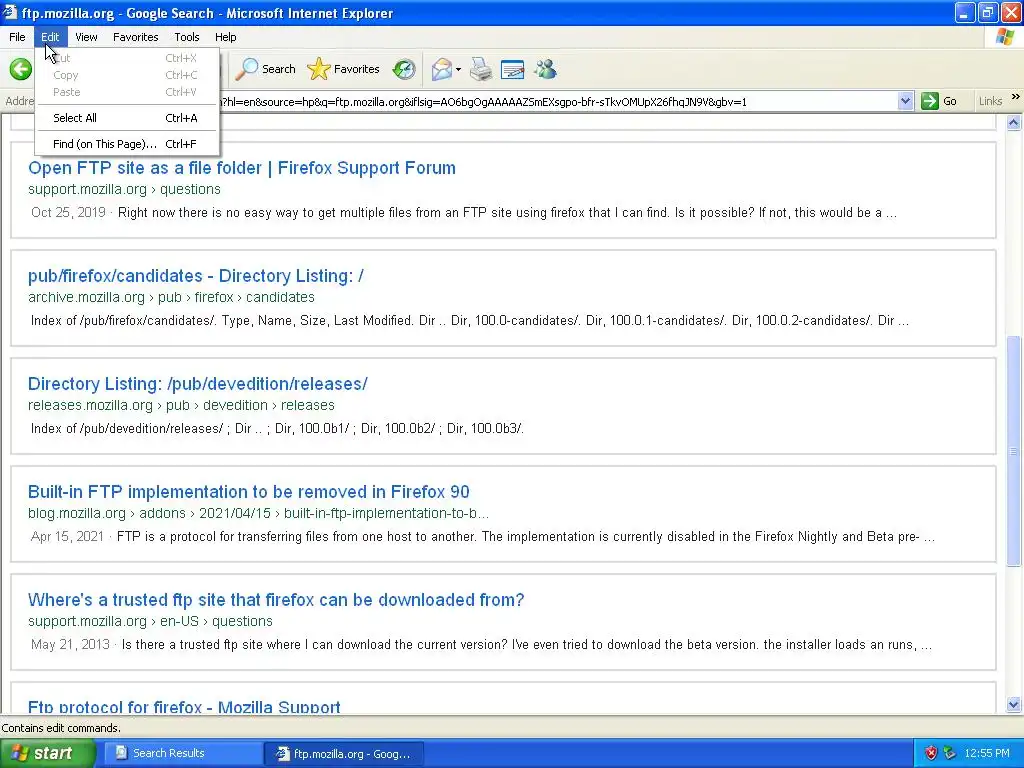Screen dimensions: 1024x768
Task: Click the Mail envelope icon
Action: [441, 69]
